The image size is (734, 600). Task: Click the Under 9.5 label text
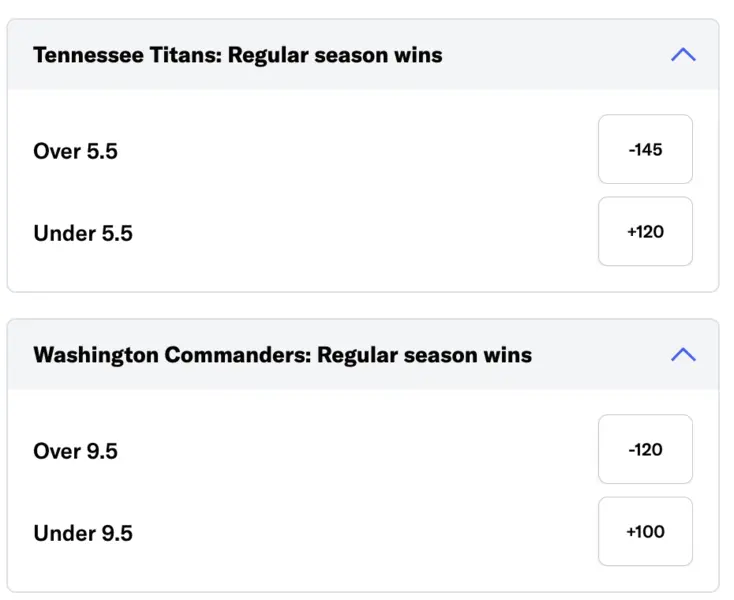83,533
